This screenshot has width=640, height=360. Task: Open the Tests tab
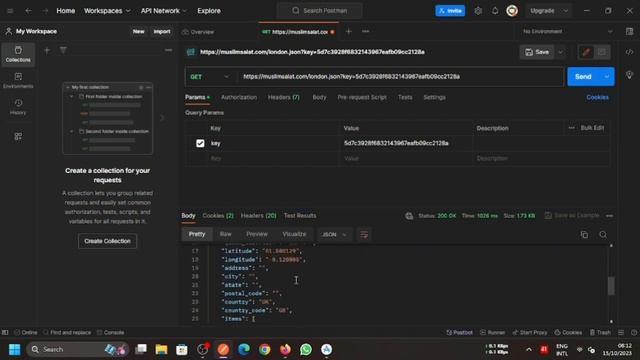pos(405,97)
